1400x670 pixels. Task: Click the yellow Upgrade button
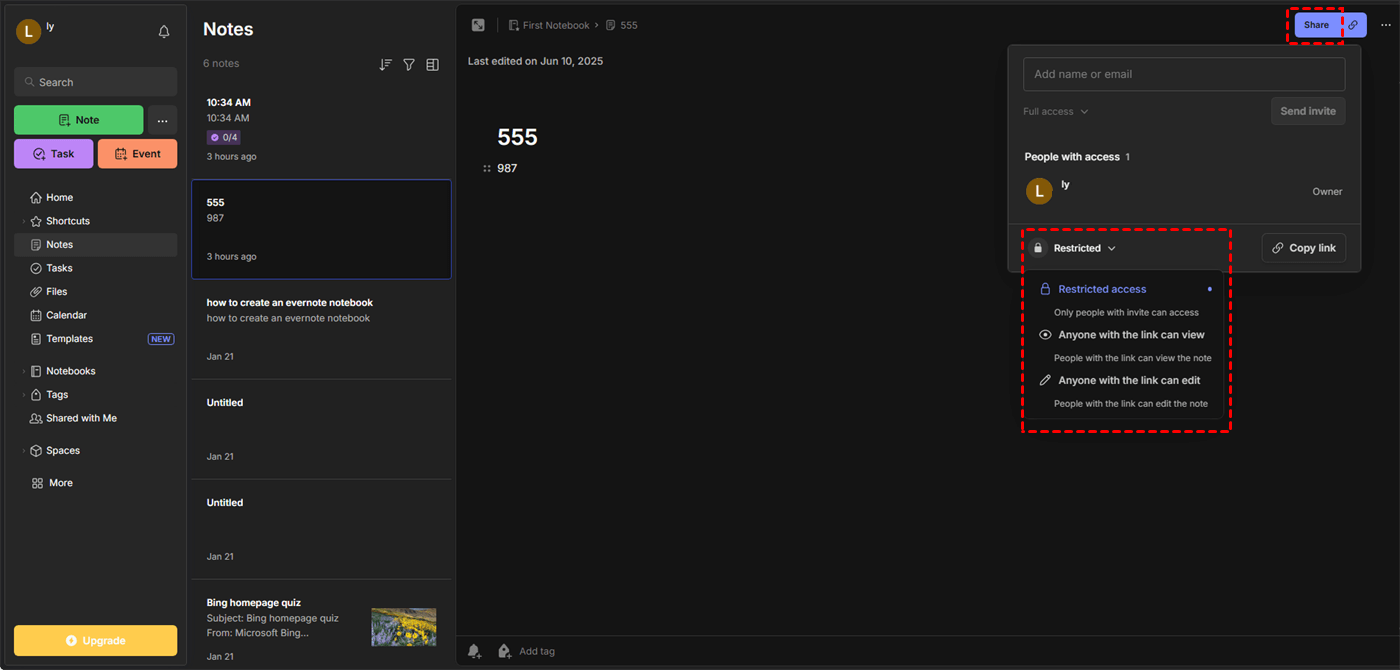coord(96,640)
